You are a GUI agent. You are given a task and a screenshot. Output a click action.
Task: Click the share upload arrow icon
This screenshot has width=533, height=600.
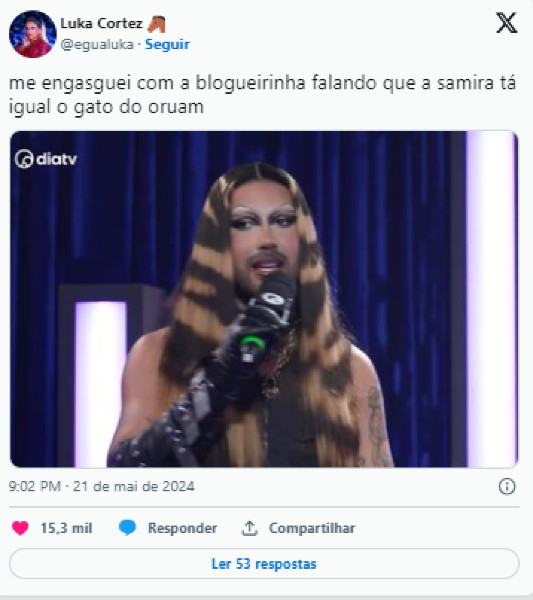[x=249, y=528]
